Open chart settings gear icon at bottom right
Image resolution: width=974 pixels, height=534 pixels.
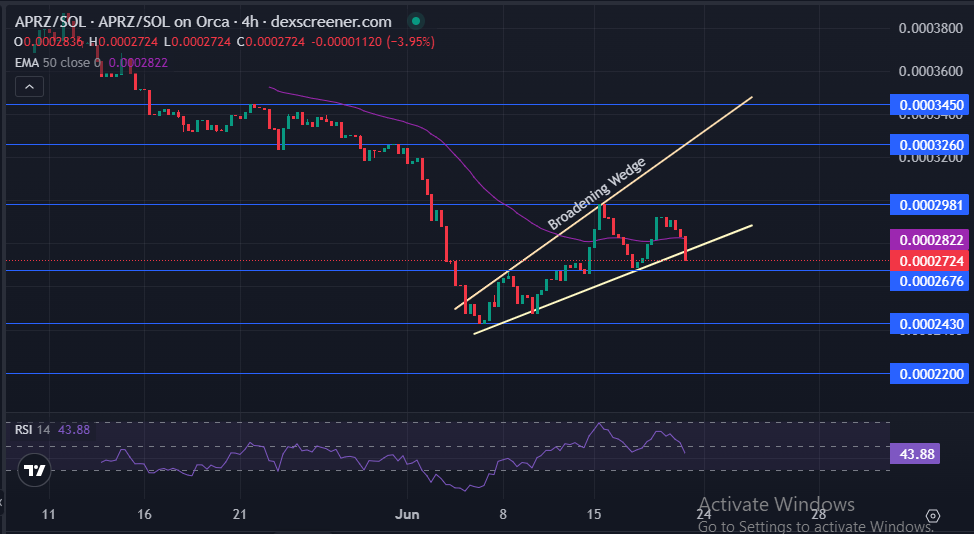point(932,515)
